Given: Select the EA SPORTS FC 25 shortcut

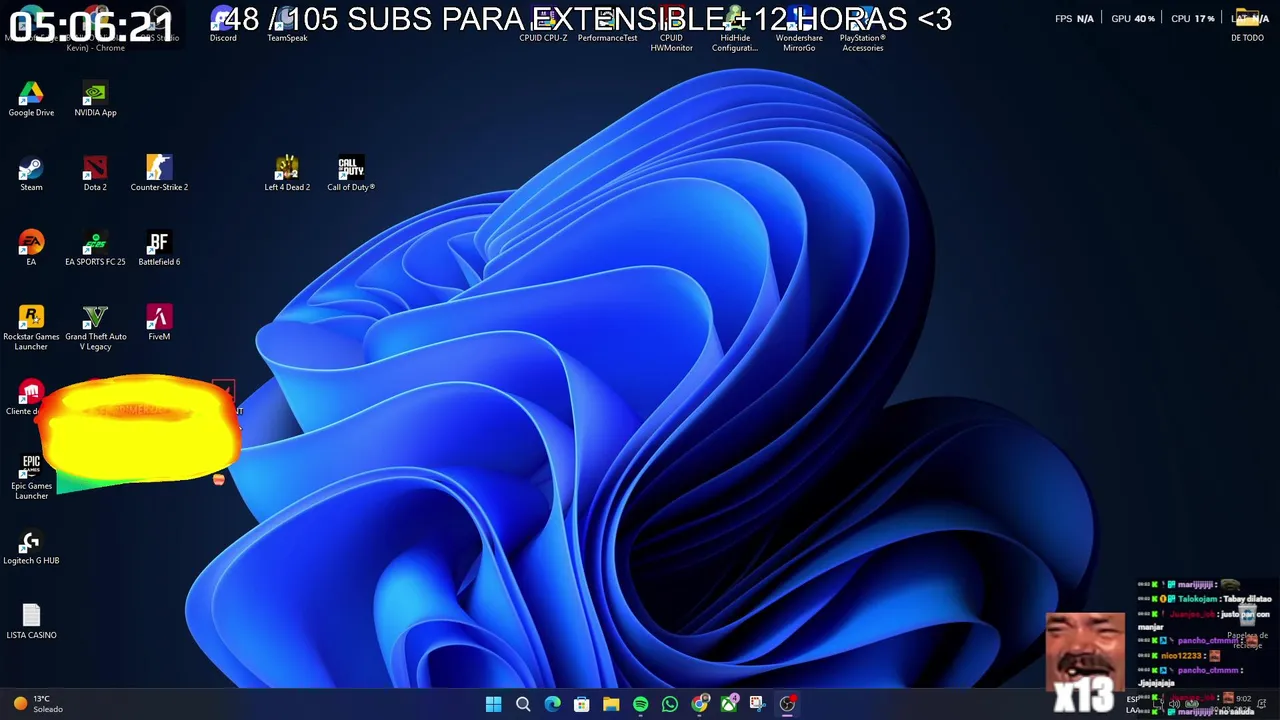Looking at the screenshot, I should click(x=95, y=248).
